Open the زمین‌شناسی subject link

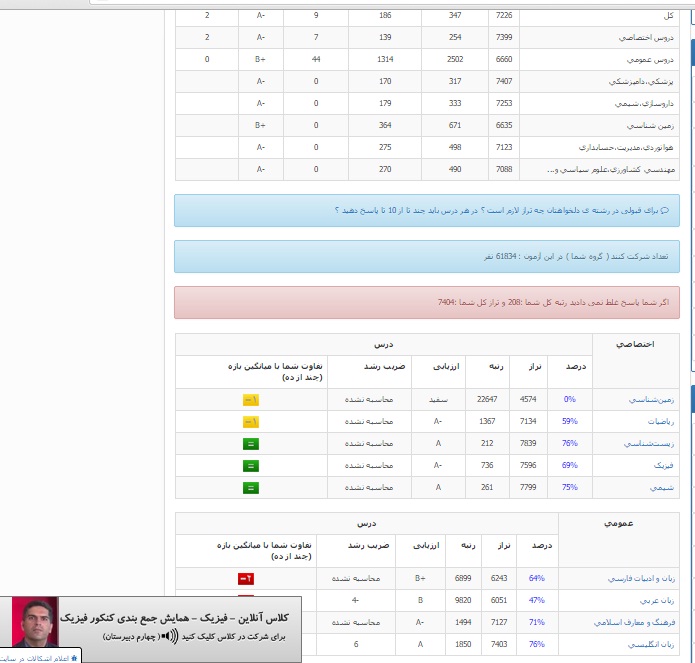tap(652, 400)
